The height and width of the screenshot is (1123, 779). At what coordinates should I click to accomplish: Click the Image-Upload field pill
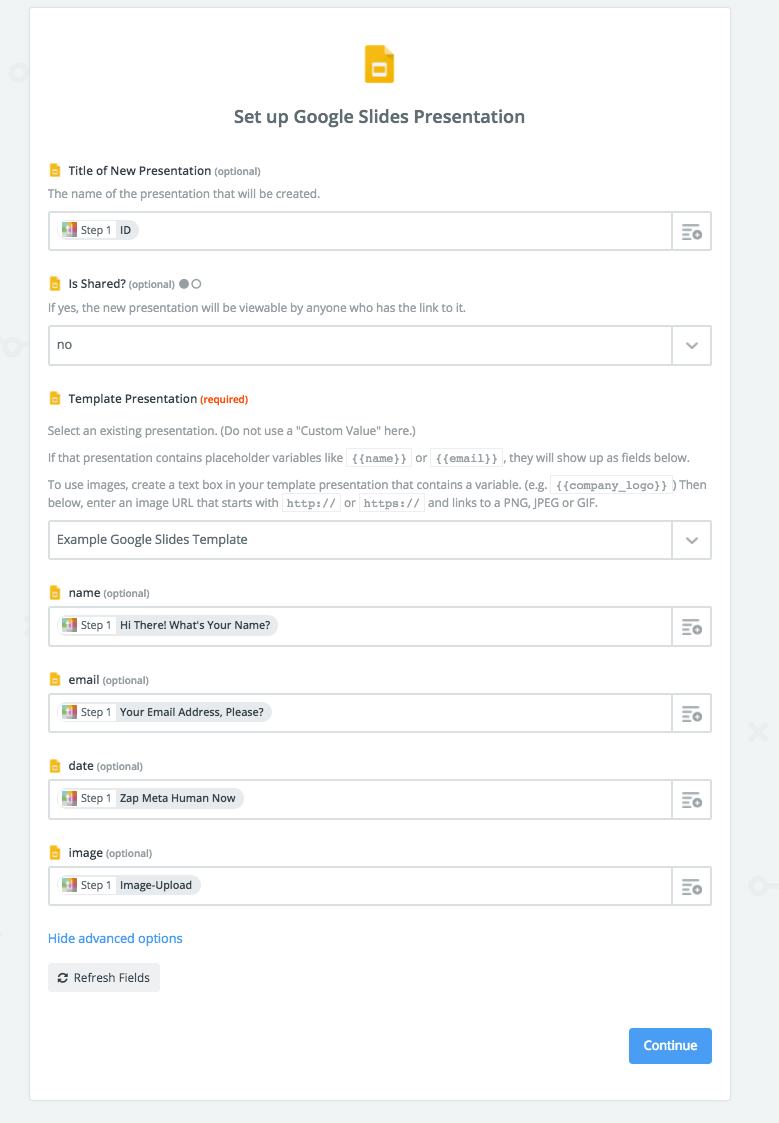129,885
